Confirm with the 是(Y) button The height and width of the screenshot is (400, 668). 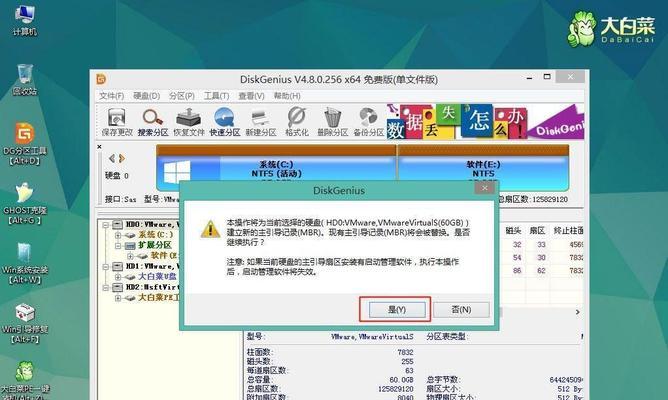[397, 310]
